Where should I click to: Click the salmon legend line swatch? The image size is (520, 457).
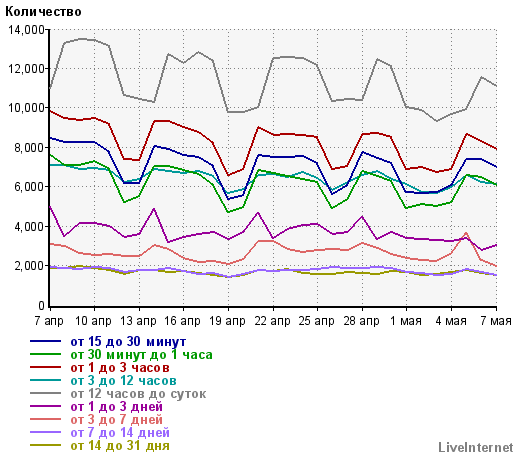coord(45,419)
